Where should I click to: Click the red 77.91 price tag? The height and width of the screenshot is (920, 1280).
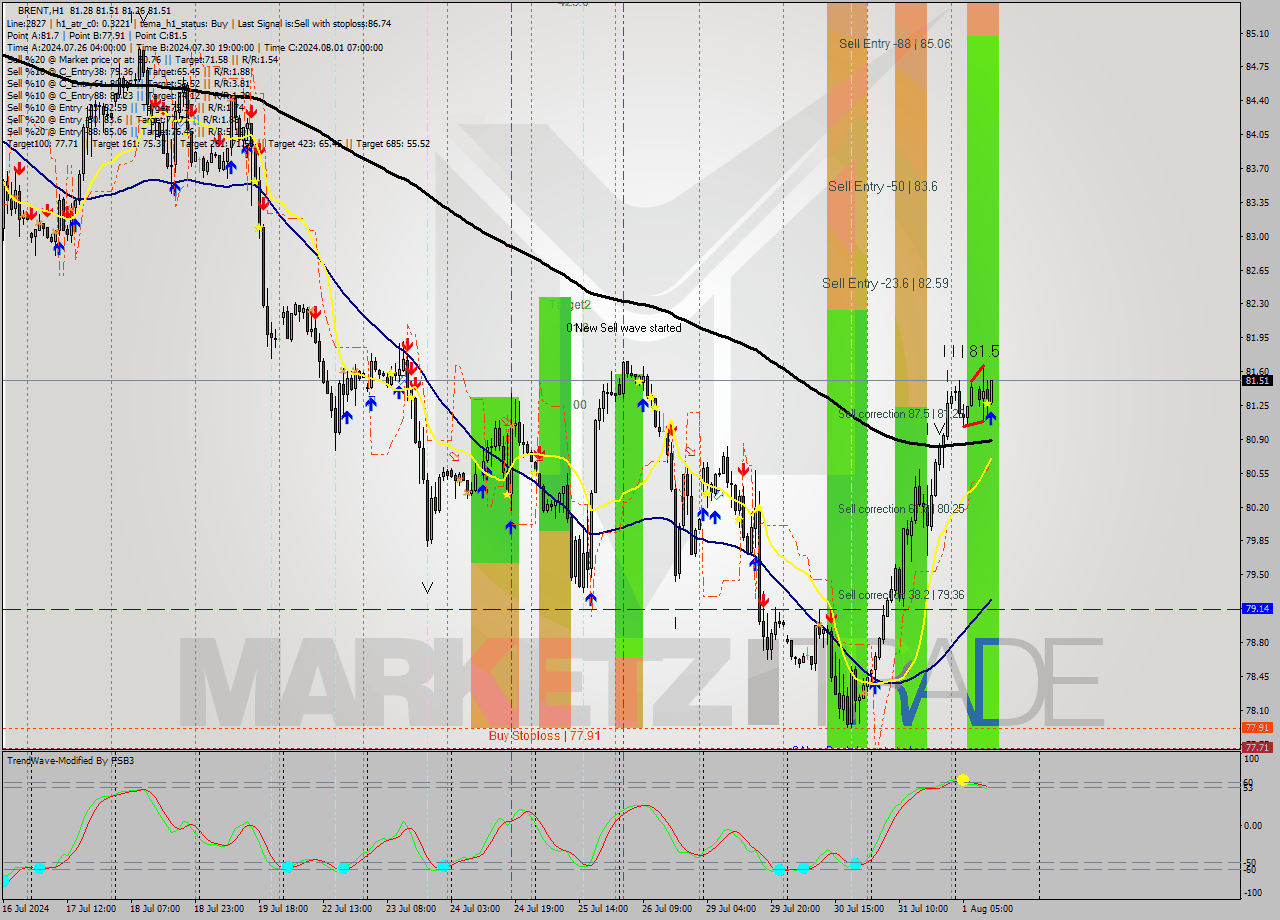1257,727
